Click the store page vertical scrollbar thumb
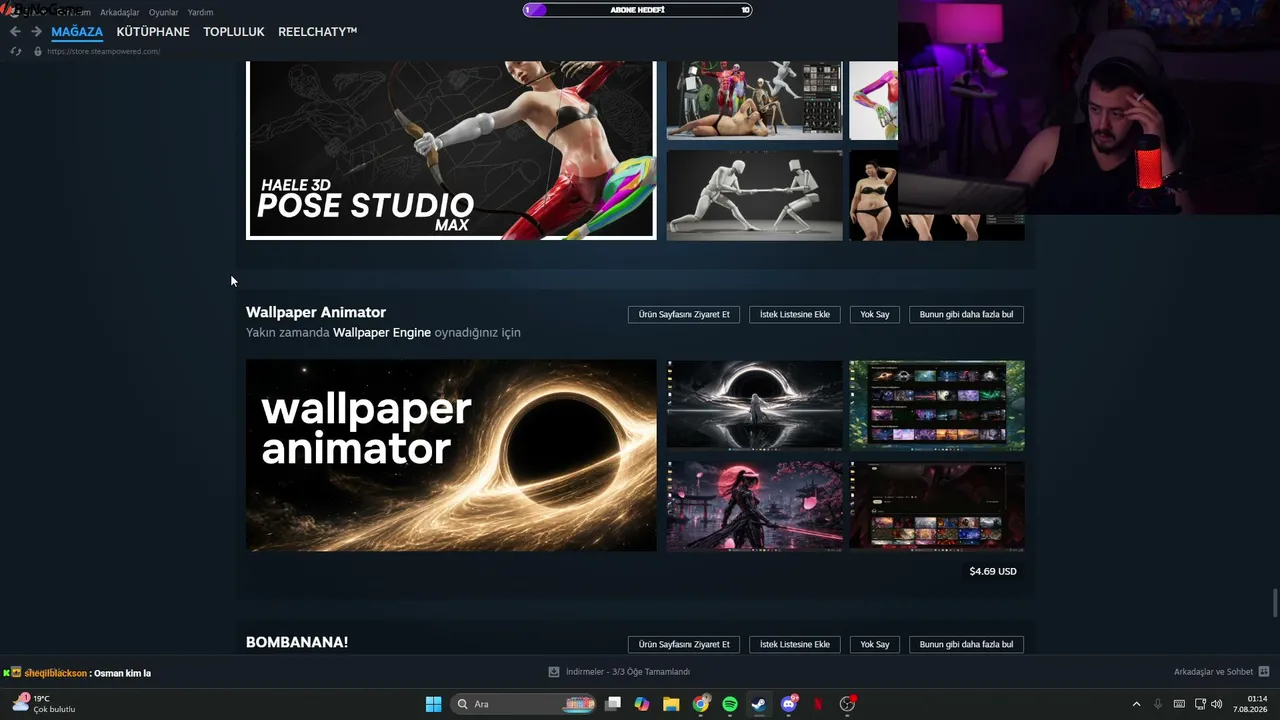 [x=1274, y=604]
